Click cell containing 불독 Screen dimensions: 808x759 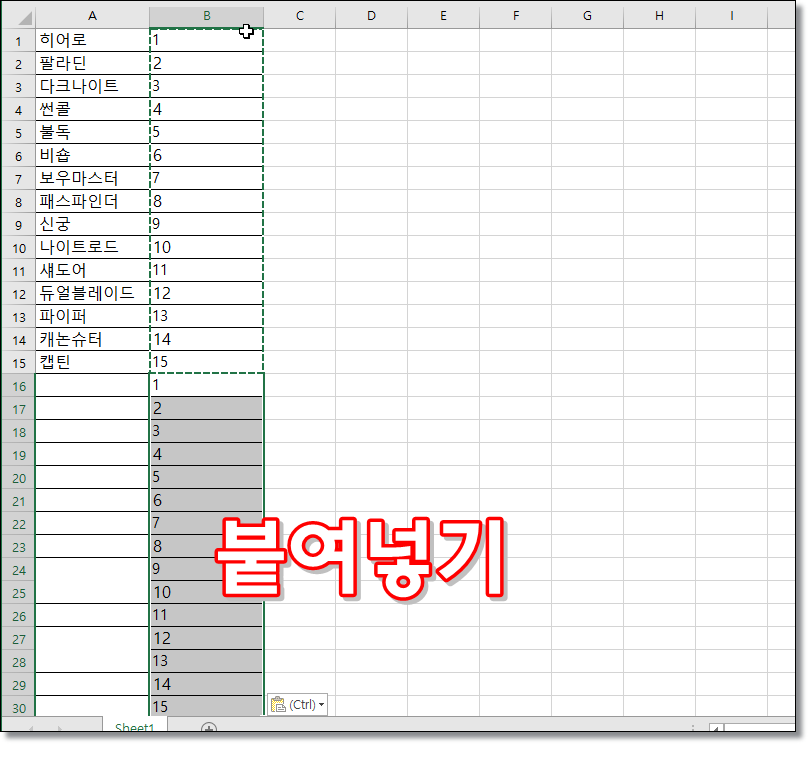(92, 132)
